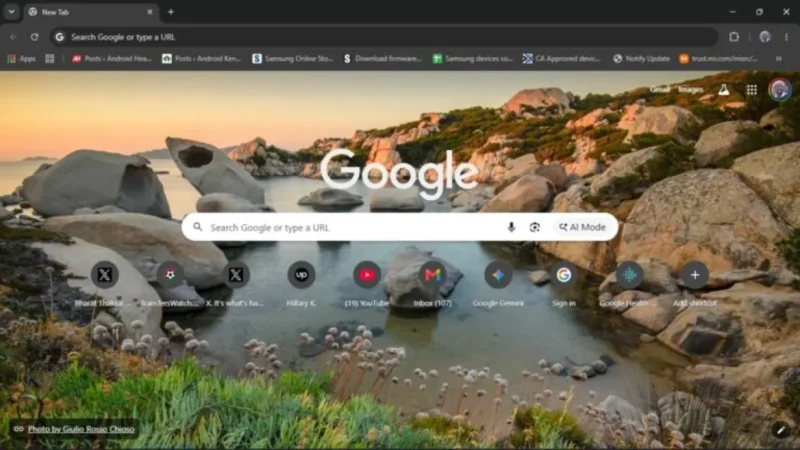Open the Gmail link

660,90
